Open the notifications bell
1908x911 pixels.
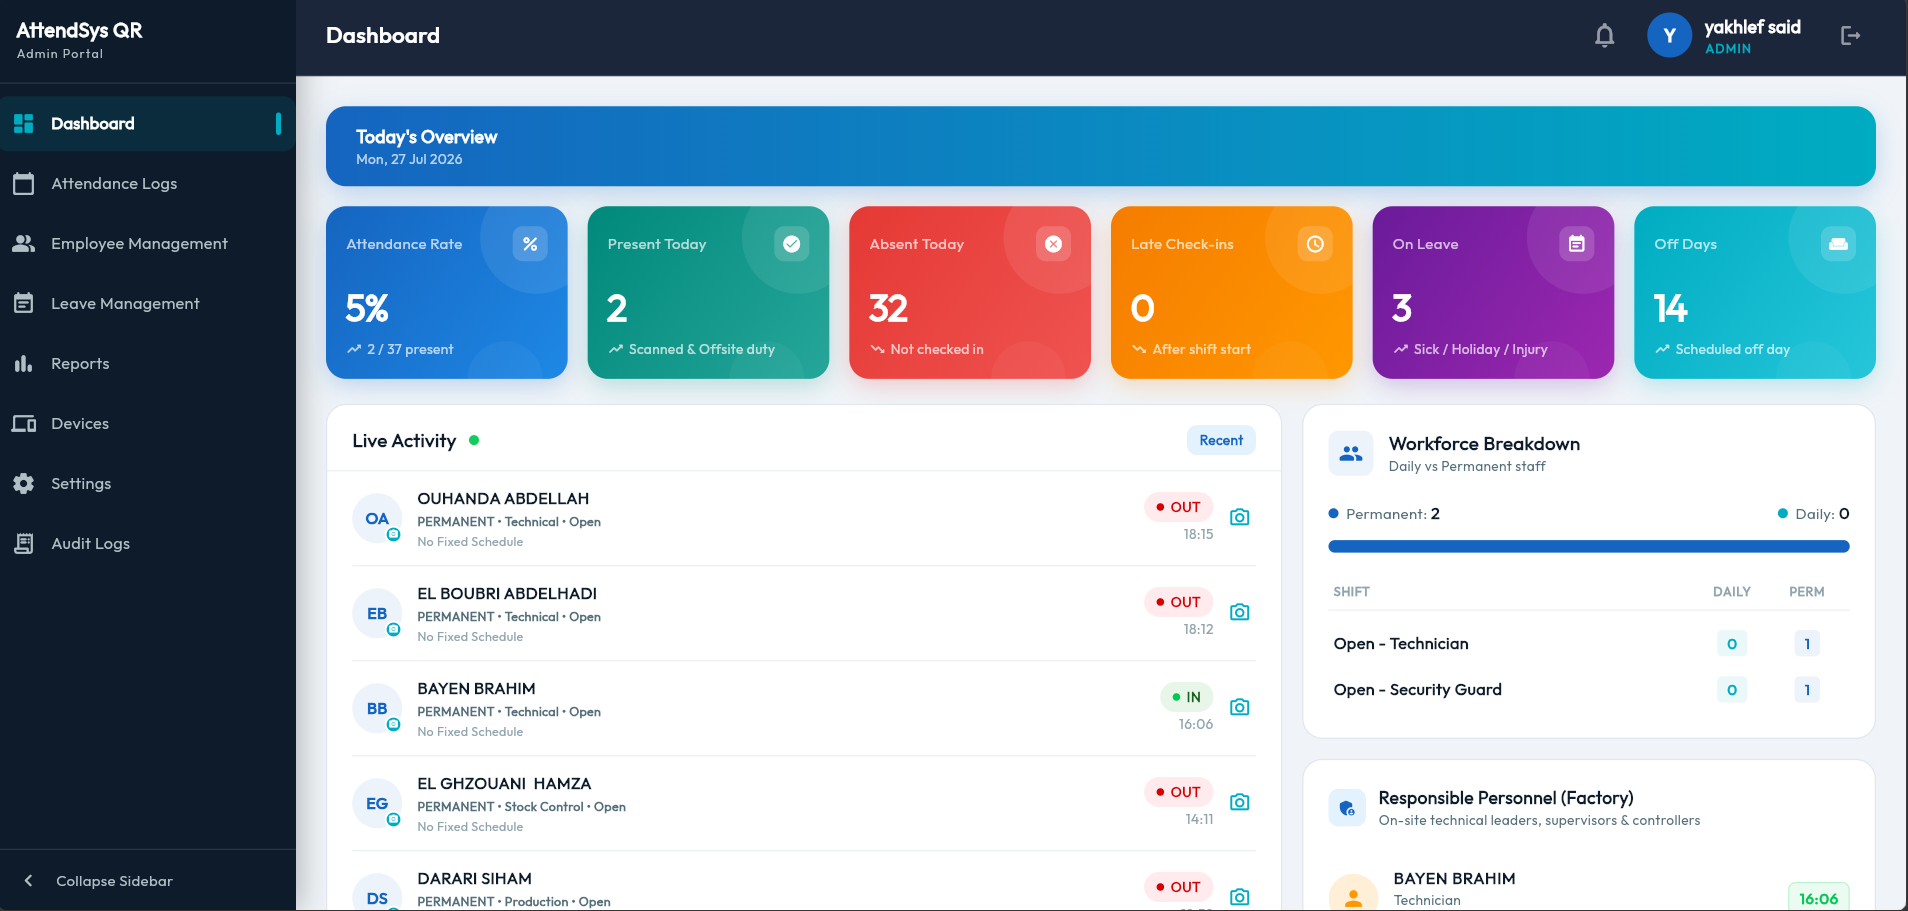1604,36
